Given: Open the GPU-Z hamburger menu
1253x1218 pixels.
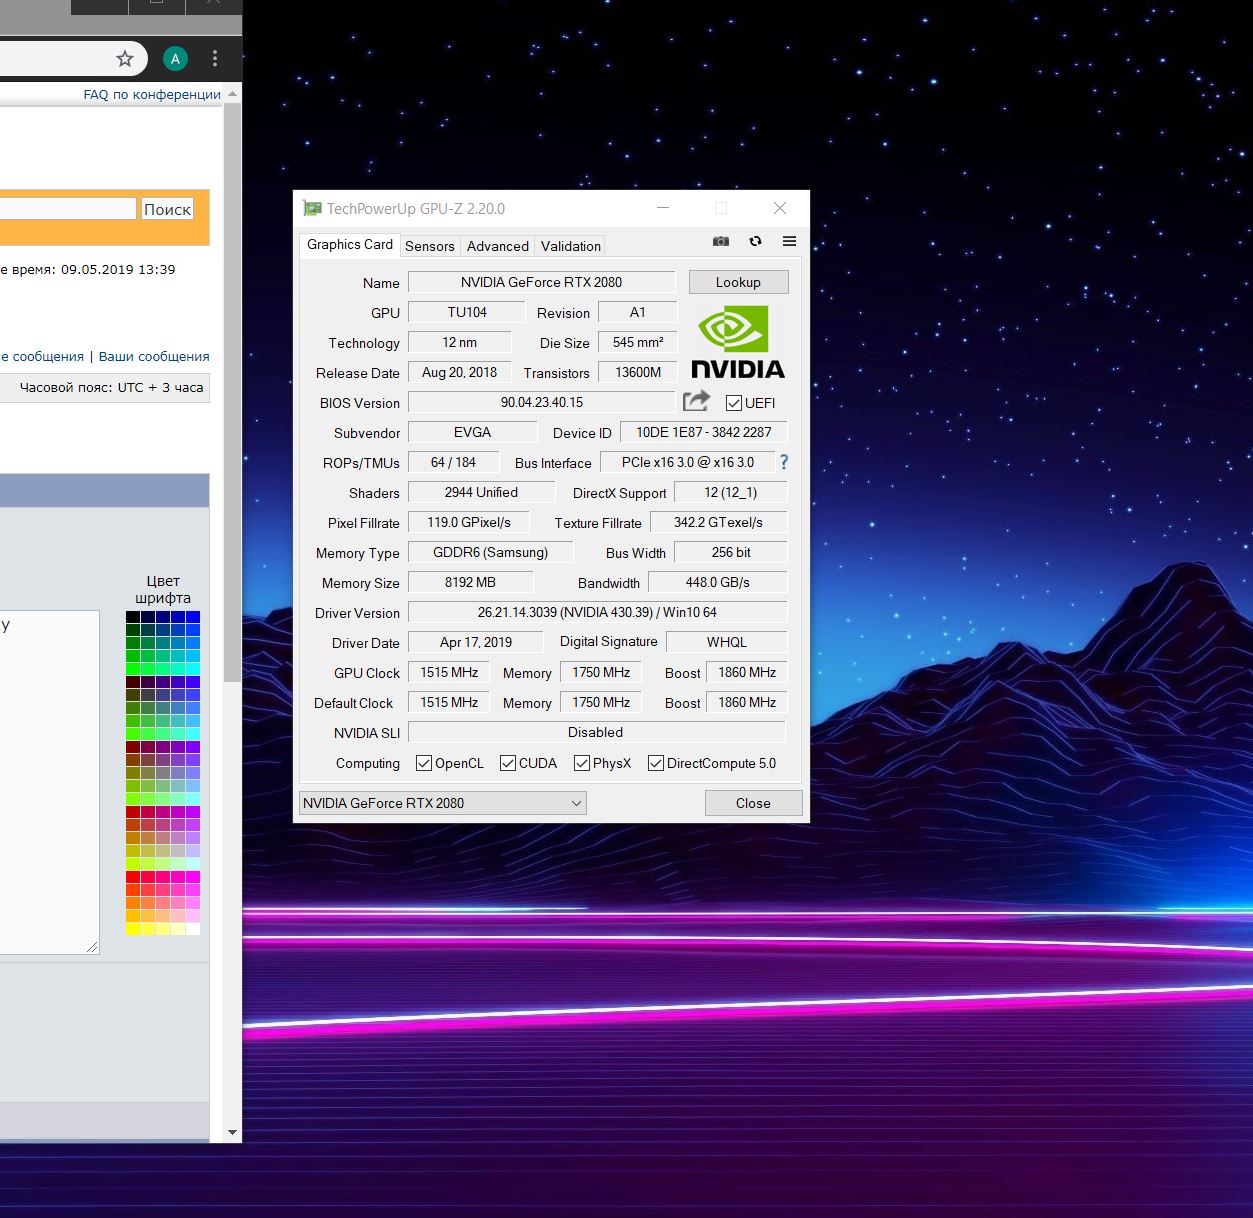Looking at the screenshot, I should 789,241.
